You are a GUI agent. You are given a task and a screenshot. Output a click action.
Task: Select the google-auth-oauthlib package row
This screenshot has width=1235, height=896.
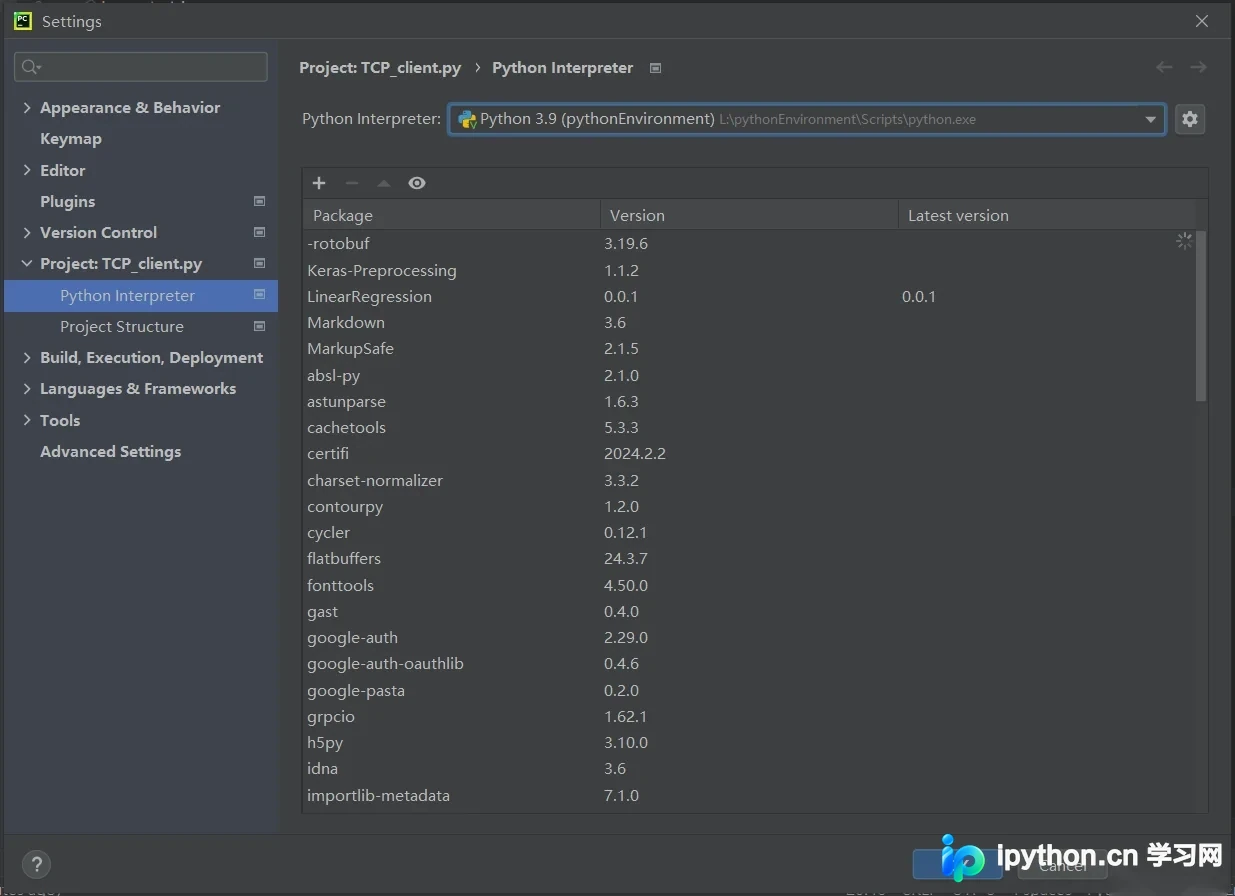tap(749, 664)
